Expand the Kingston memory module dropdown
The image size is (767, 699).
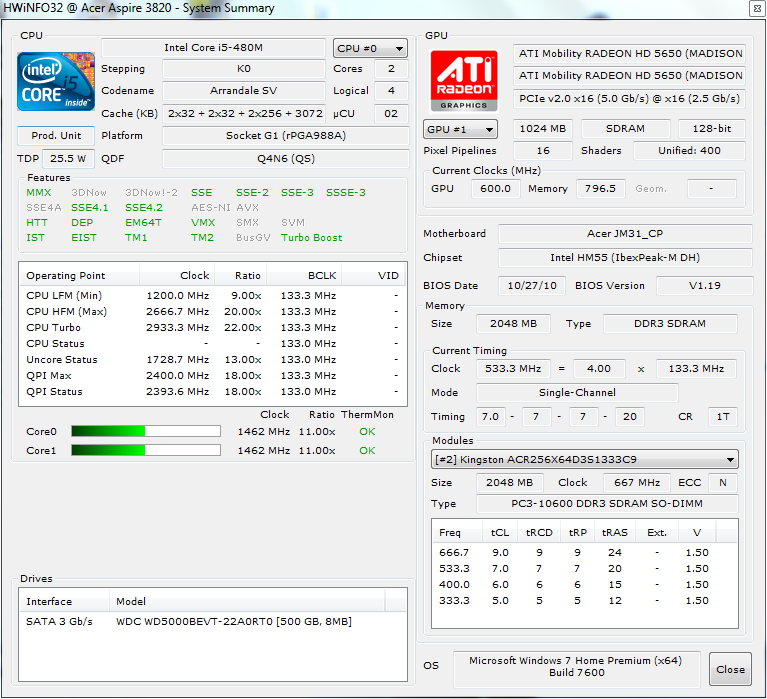click(585, 459)
